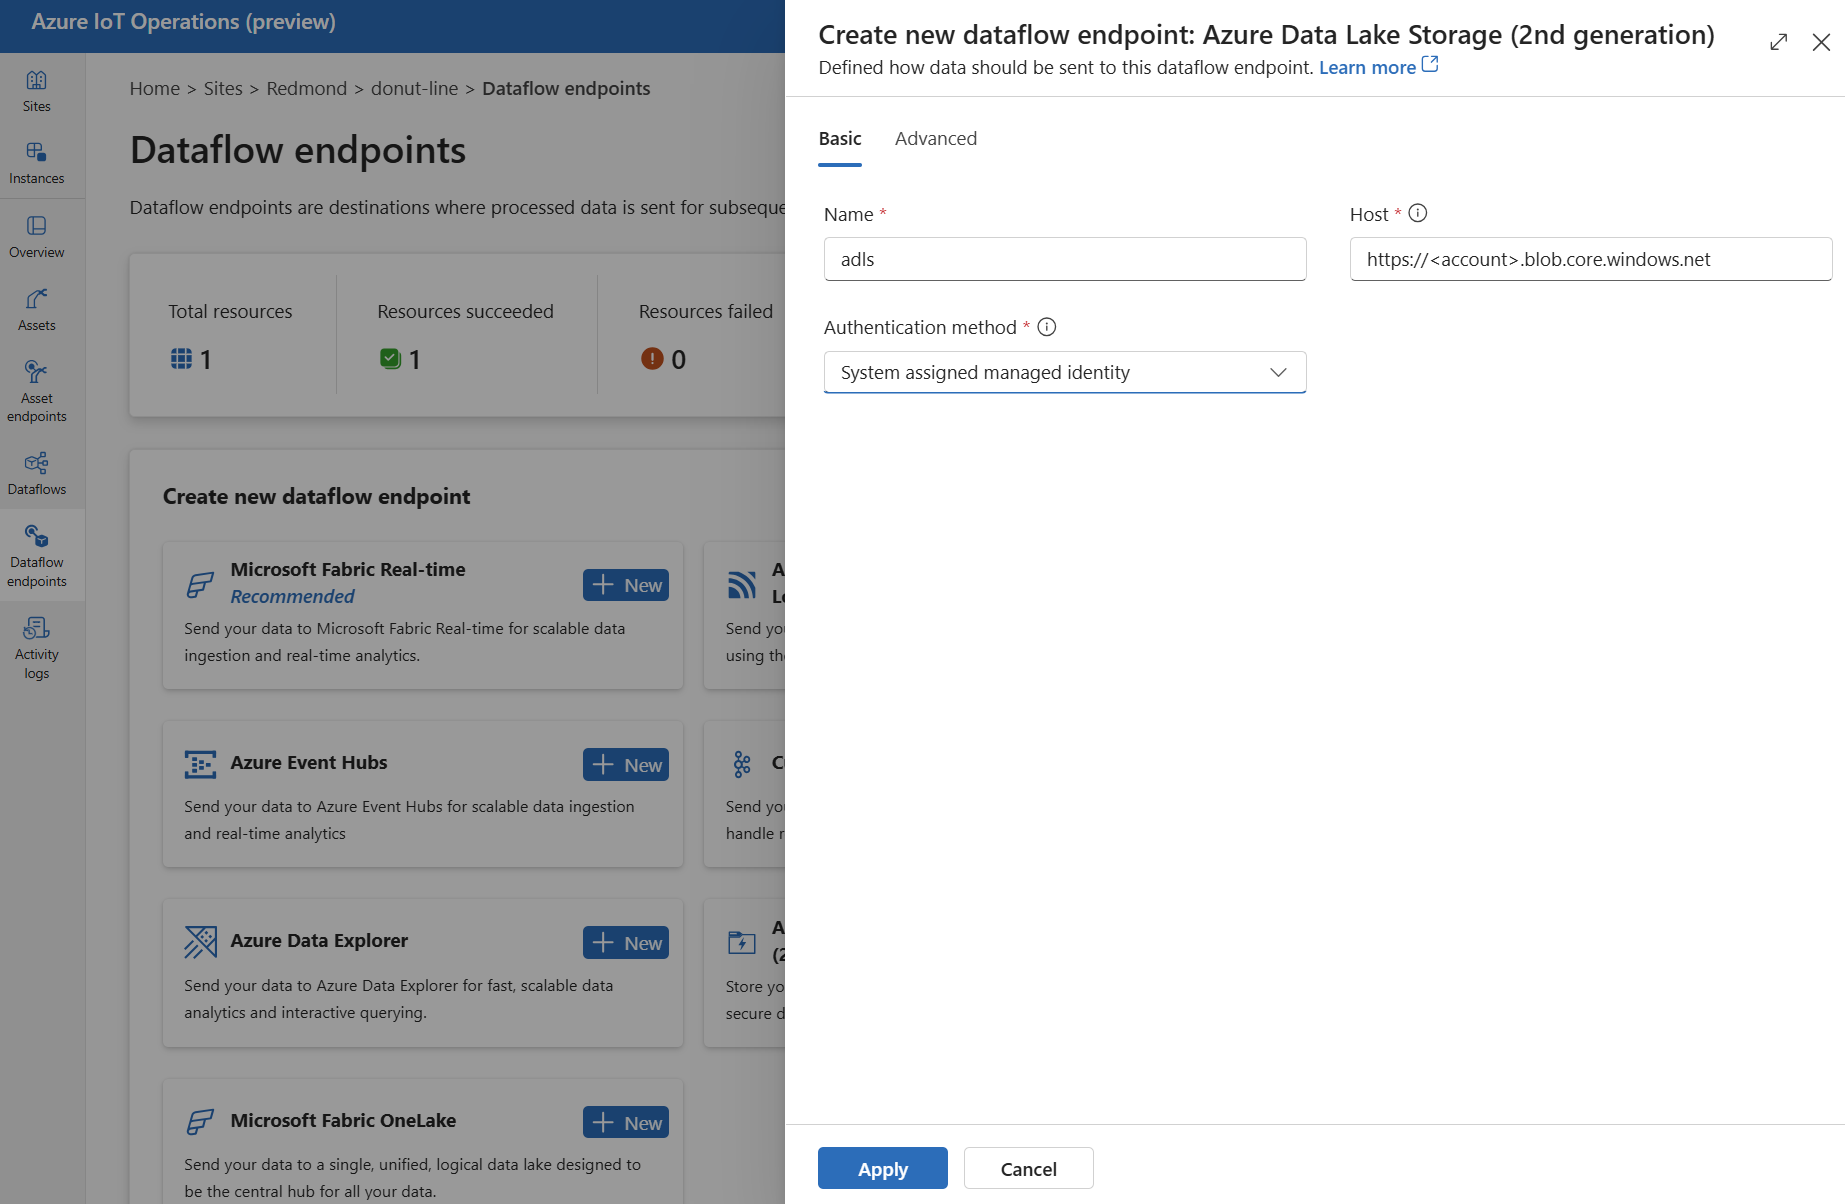Click the Azure Event Hubs card icon
Screen dimensions: 1845x1204
200,764
